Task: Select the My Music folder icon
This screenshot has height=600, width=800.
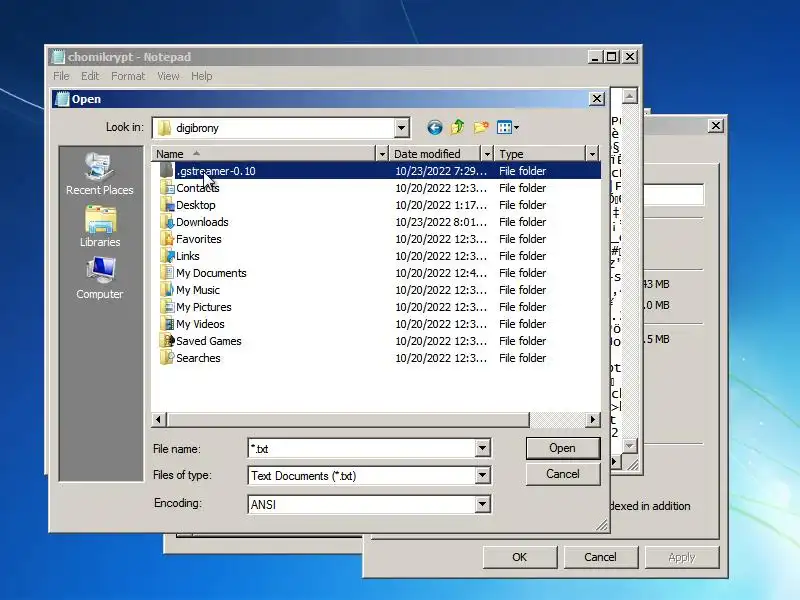Action: [167, 290]
